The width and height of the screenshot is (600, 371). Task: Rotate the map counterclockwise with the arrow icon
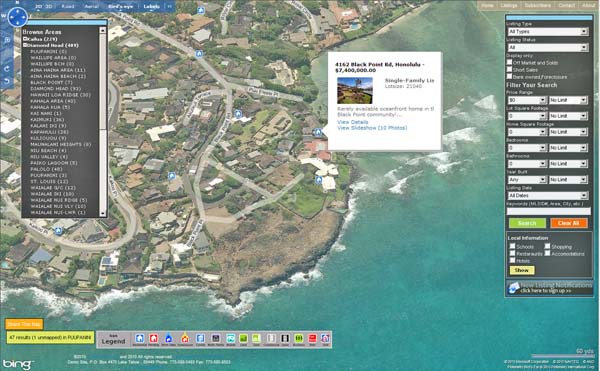7,81
